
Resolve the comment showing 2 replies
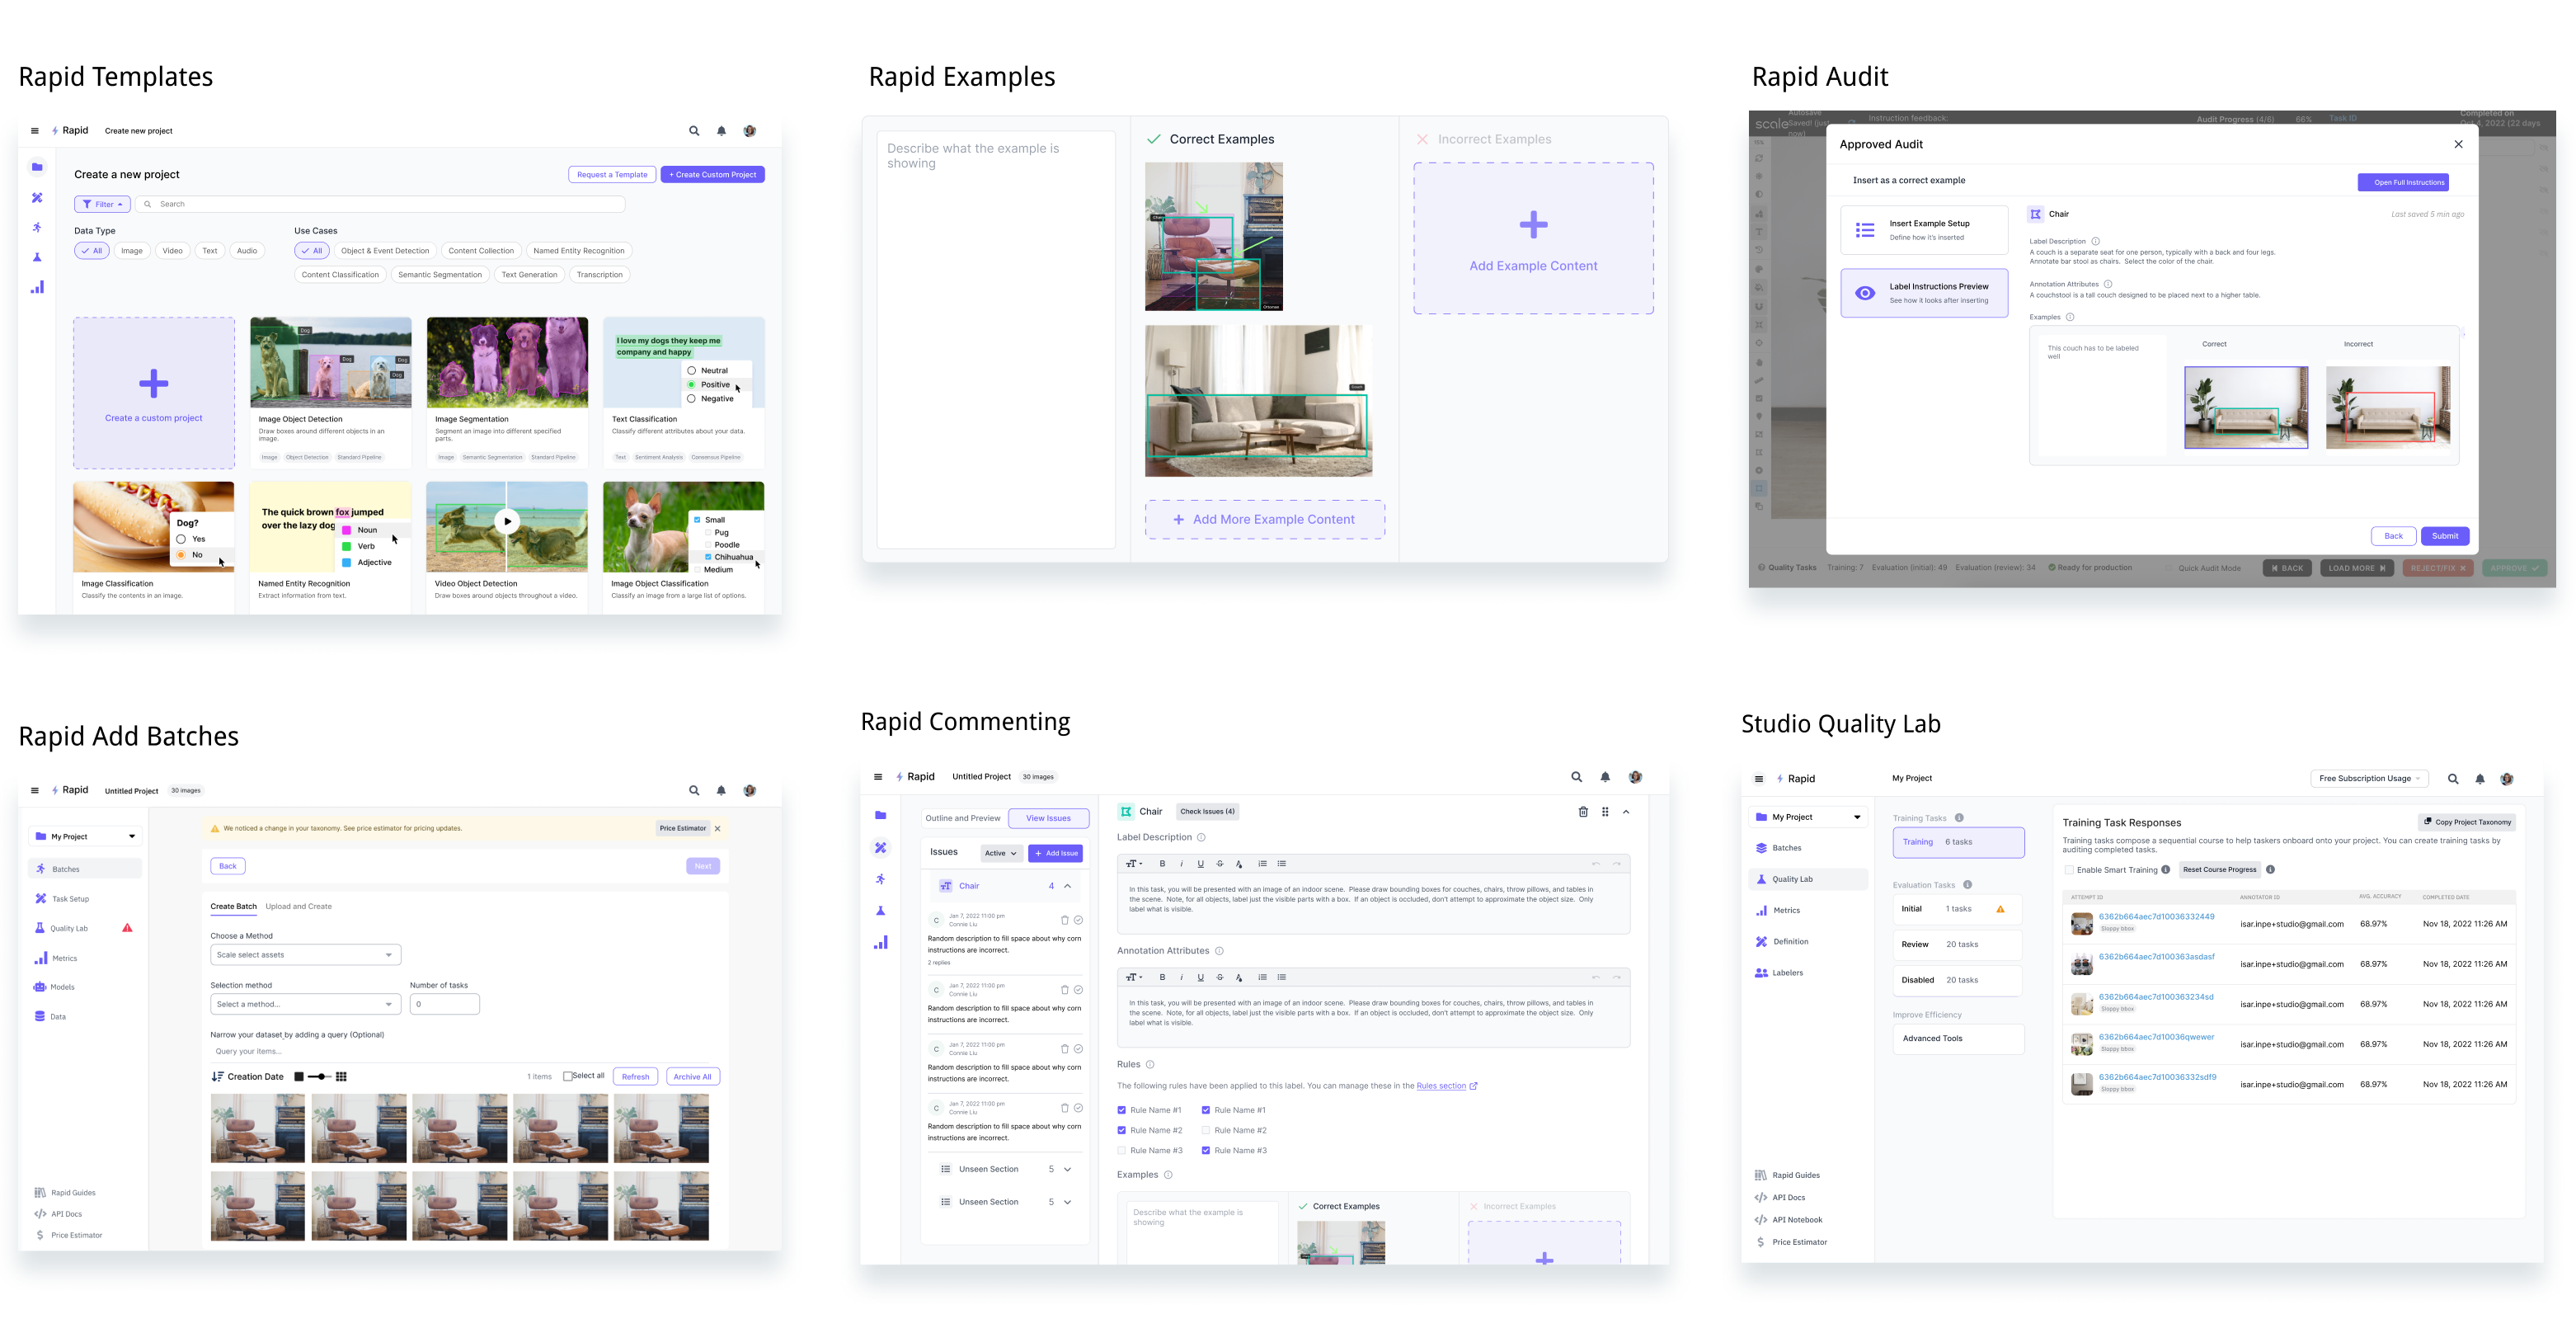(1078, 920)
